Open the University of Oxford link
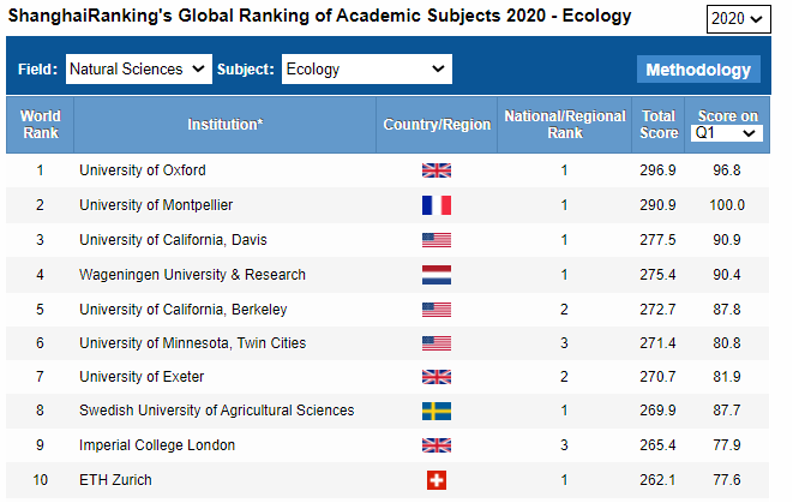The width and height of the screenshot is (792, 502). point(142,170)
